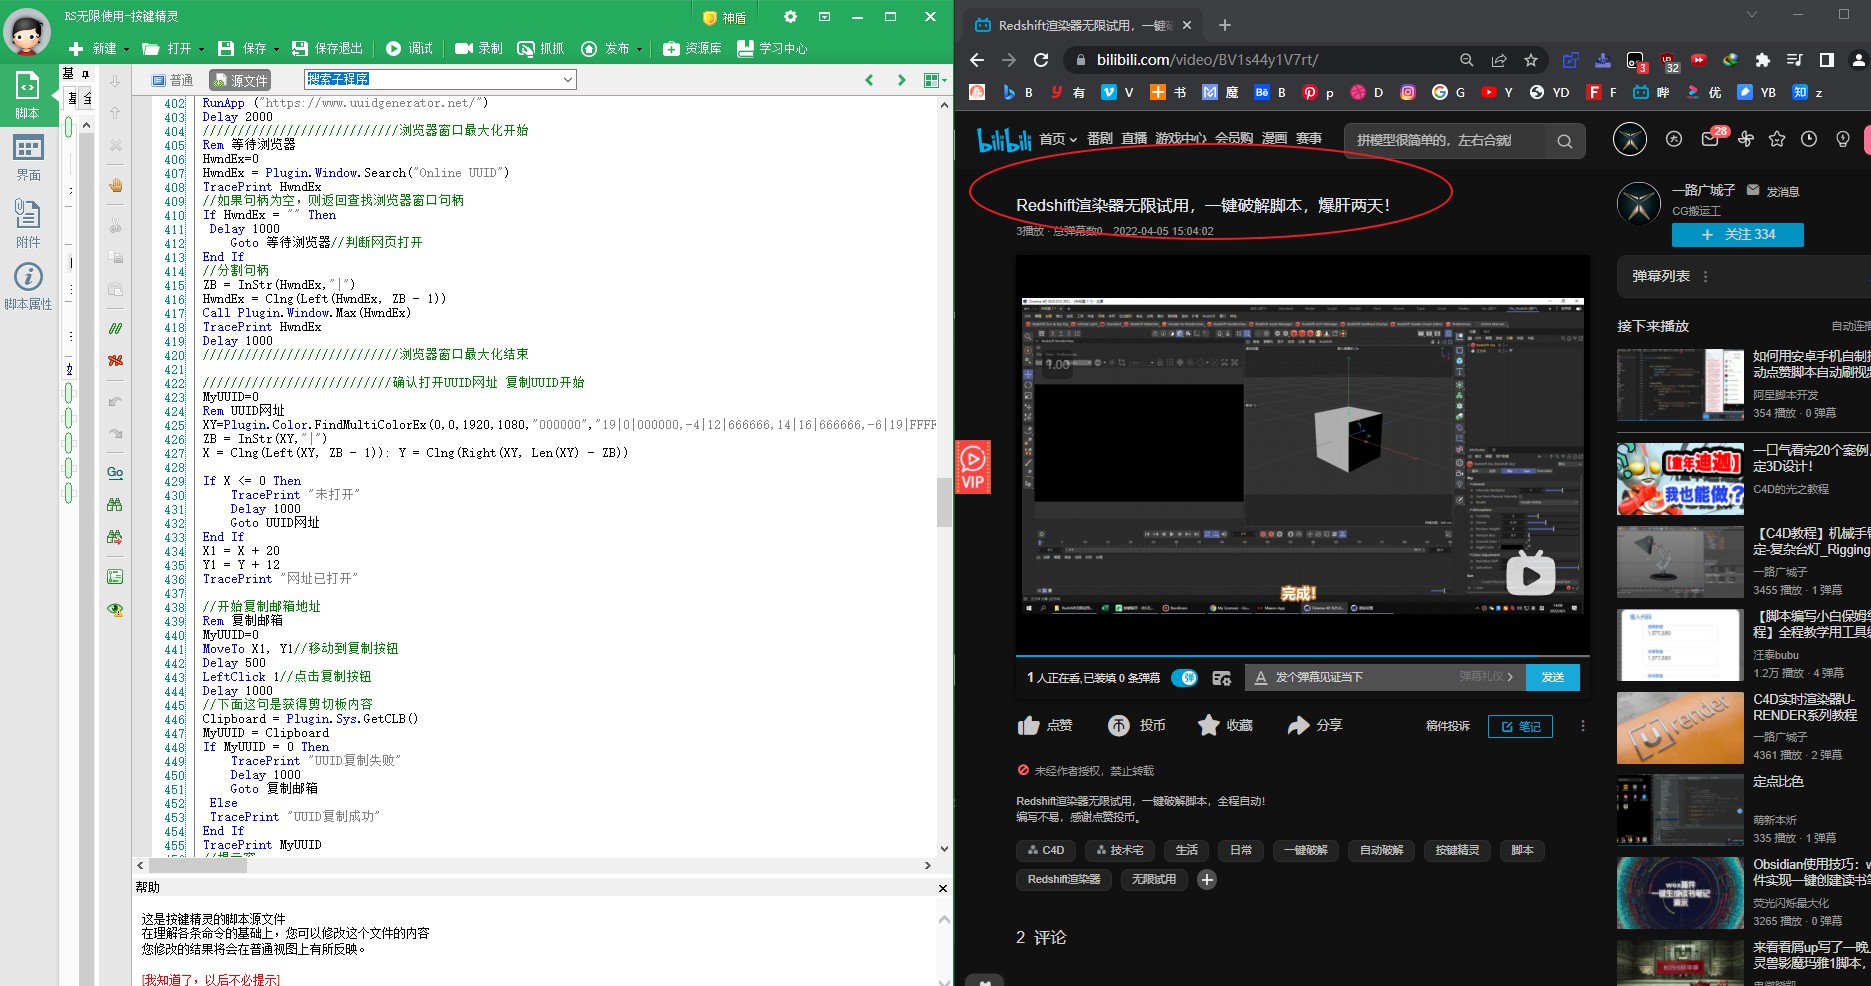Viewport: 1871px width, 986px height.
Task: Close the 帮助 help panel
Action: coord(942,888)
